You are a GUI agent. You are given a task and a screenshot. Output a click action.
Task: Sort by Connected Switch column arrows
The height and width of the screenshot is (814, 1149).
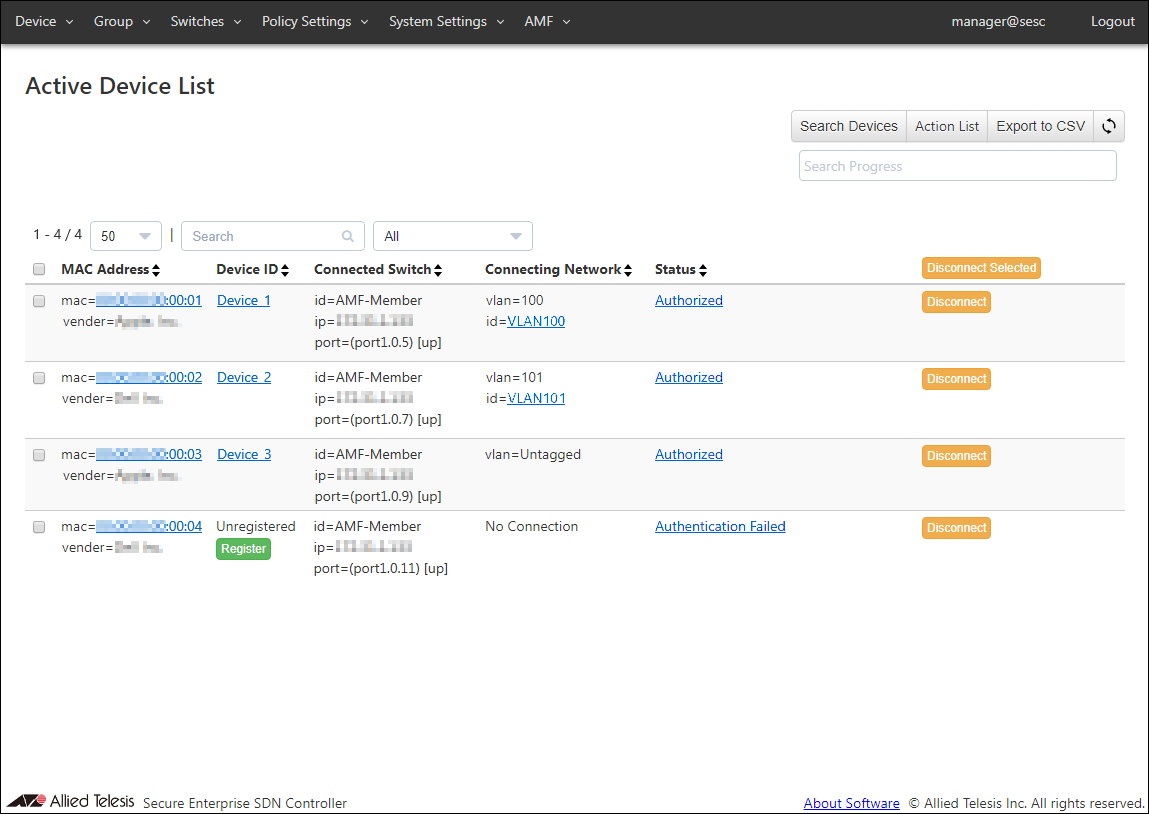point(438,270)
